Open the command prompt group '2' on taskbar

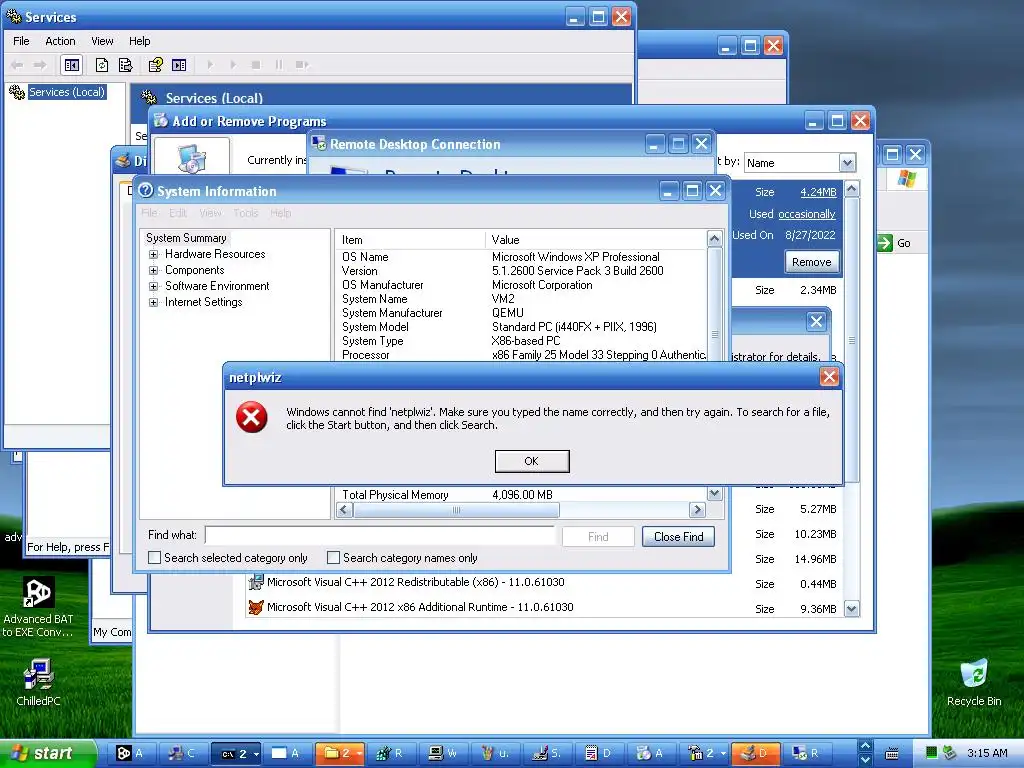(236, 753)
